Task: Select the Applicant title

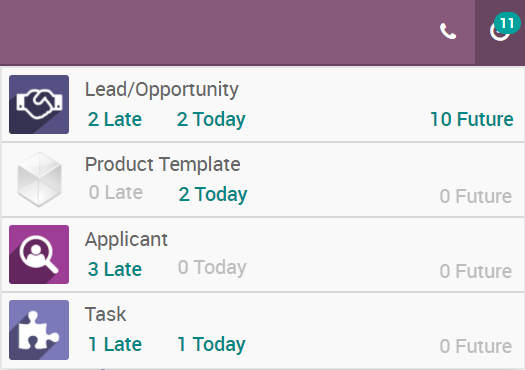Action: tap(126, 240)
